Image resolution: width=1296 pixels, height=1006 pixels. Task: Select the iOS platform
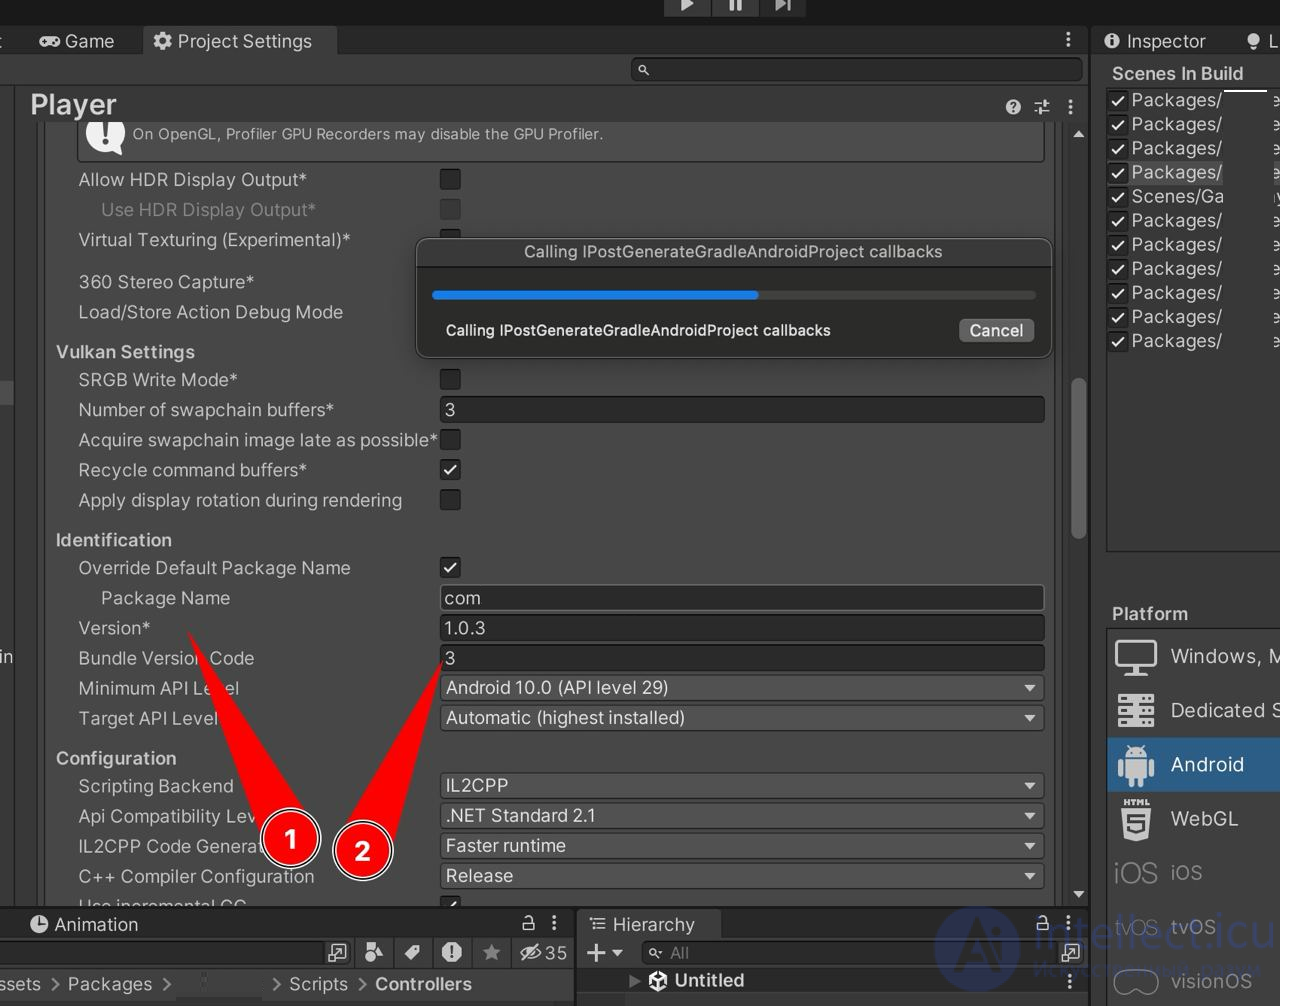pos(1193,872)
